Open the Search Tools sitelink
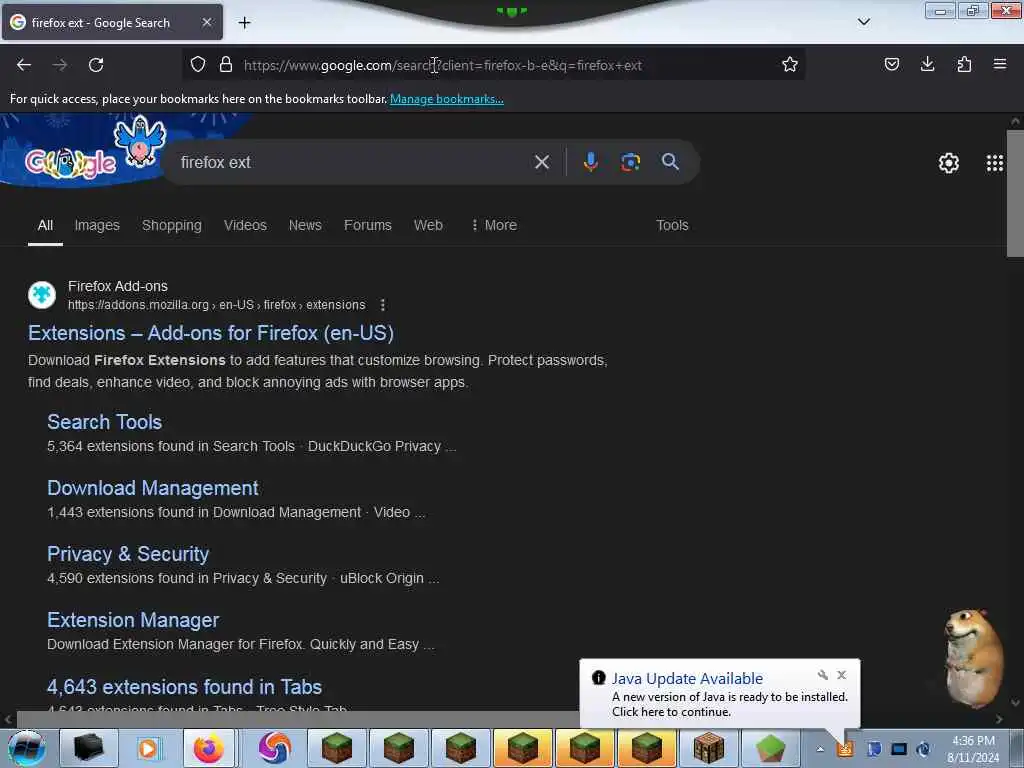 (104, 422)
